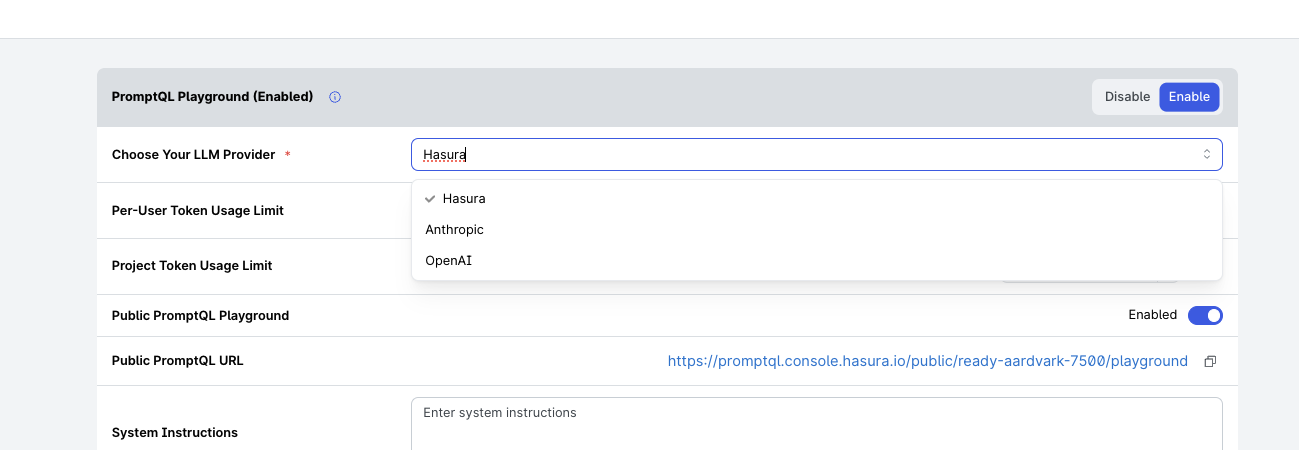Open the public playground URL link
The width and height of the screenshot is (1299, 450).
click(x=927, y=361)
